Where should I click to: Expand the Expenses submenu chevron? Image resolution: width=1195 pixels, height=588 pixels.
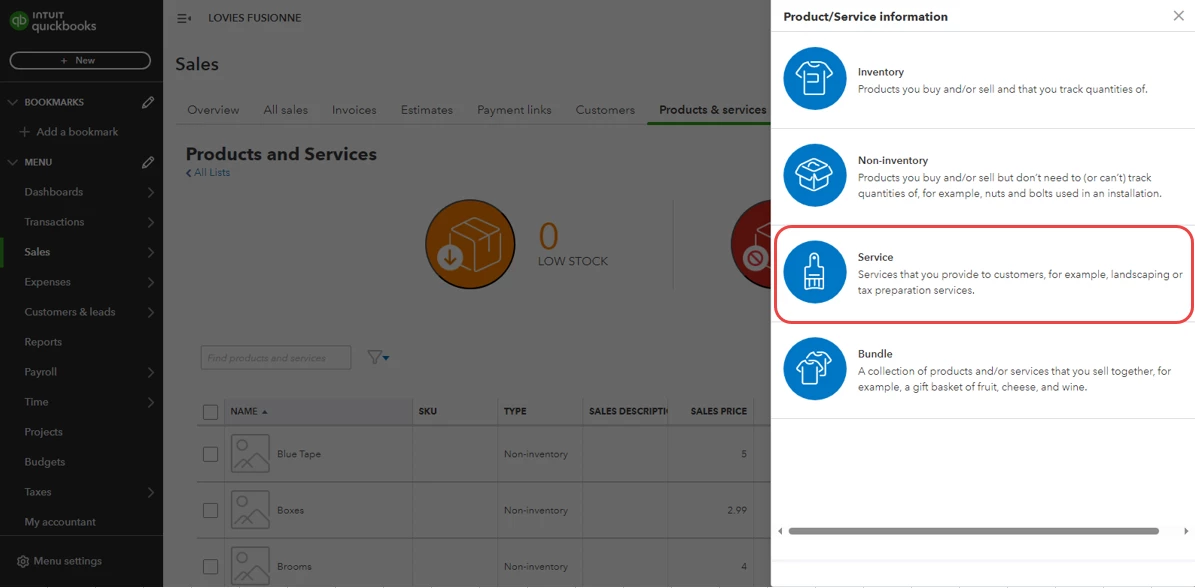click(150, 283)
